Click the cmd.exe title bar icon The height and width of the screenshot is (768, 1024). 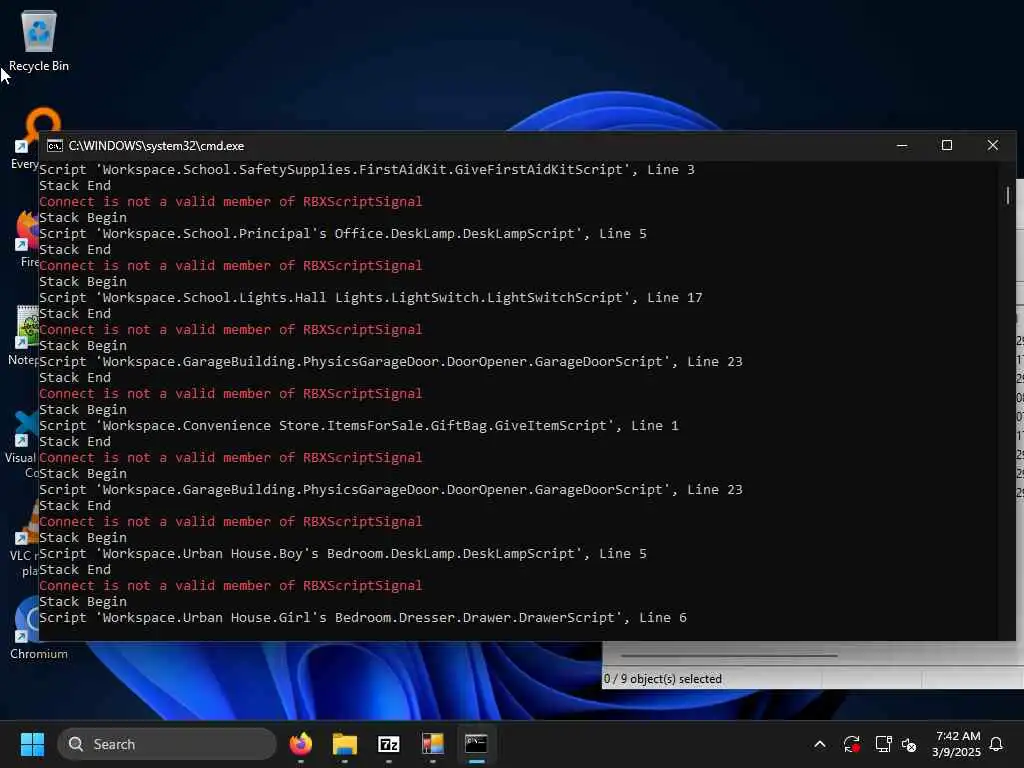click(x=55, y=146)
